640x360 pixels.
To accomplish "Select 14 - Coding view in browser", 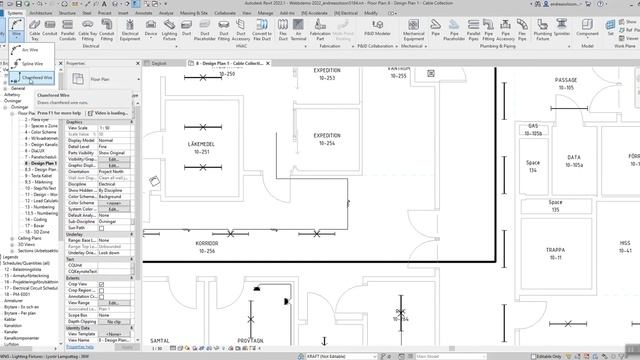I will (36, 220).
